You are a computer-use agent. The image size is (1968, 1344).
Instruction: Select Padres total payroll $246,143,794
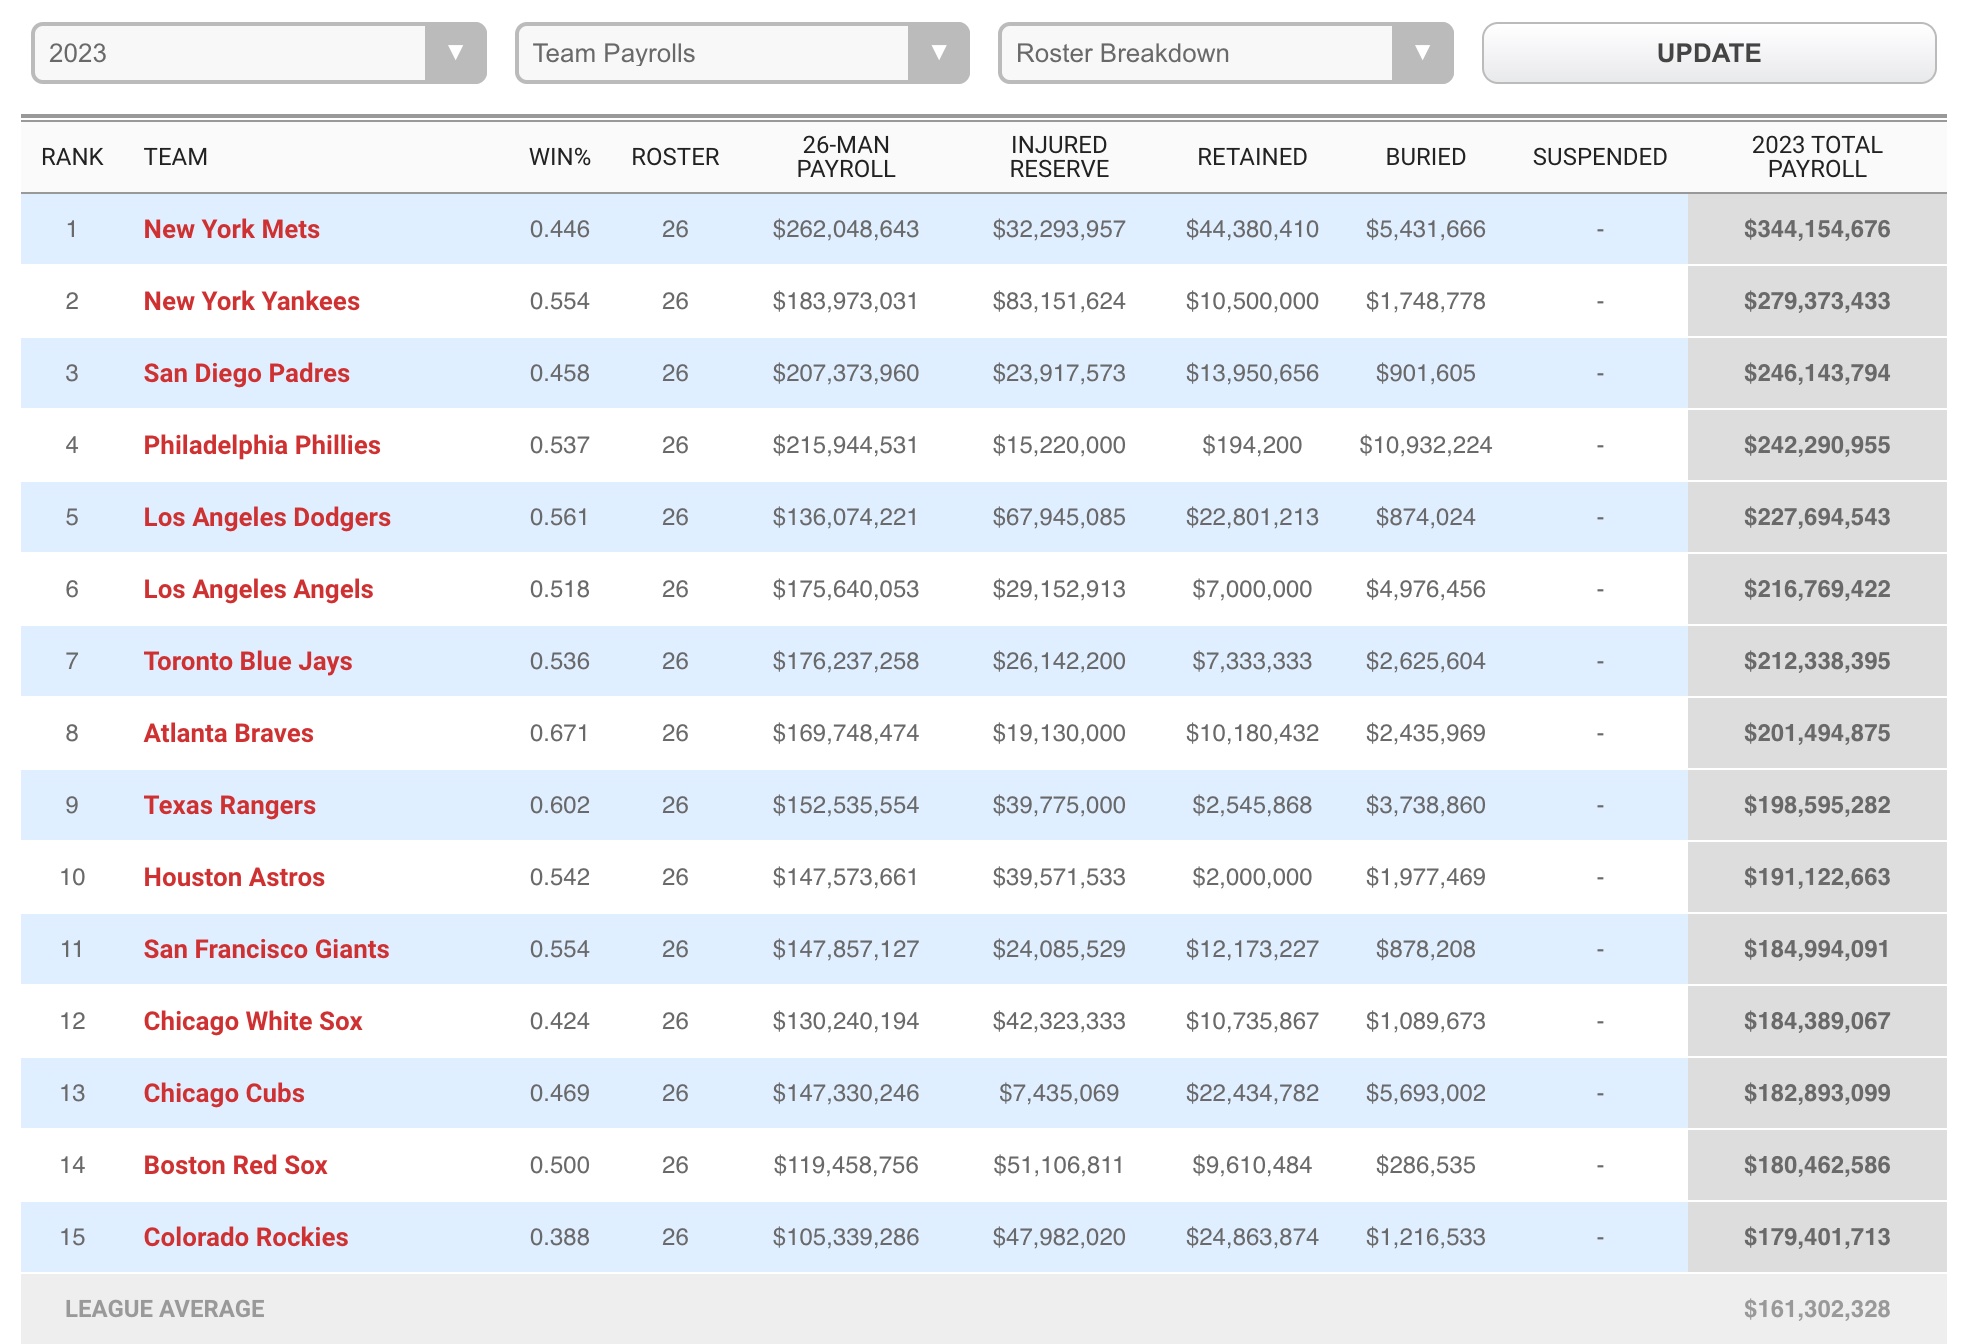1817,373
